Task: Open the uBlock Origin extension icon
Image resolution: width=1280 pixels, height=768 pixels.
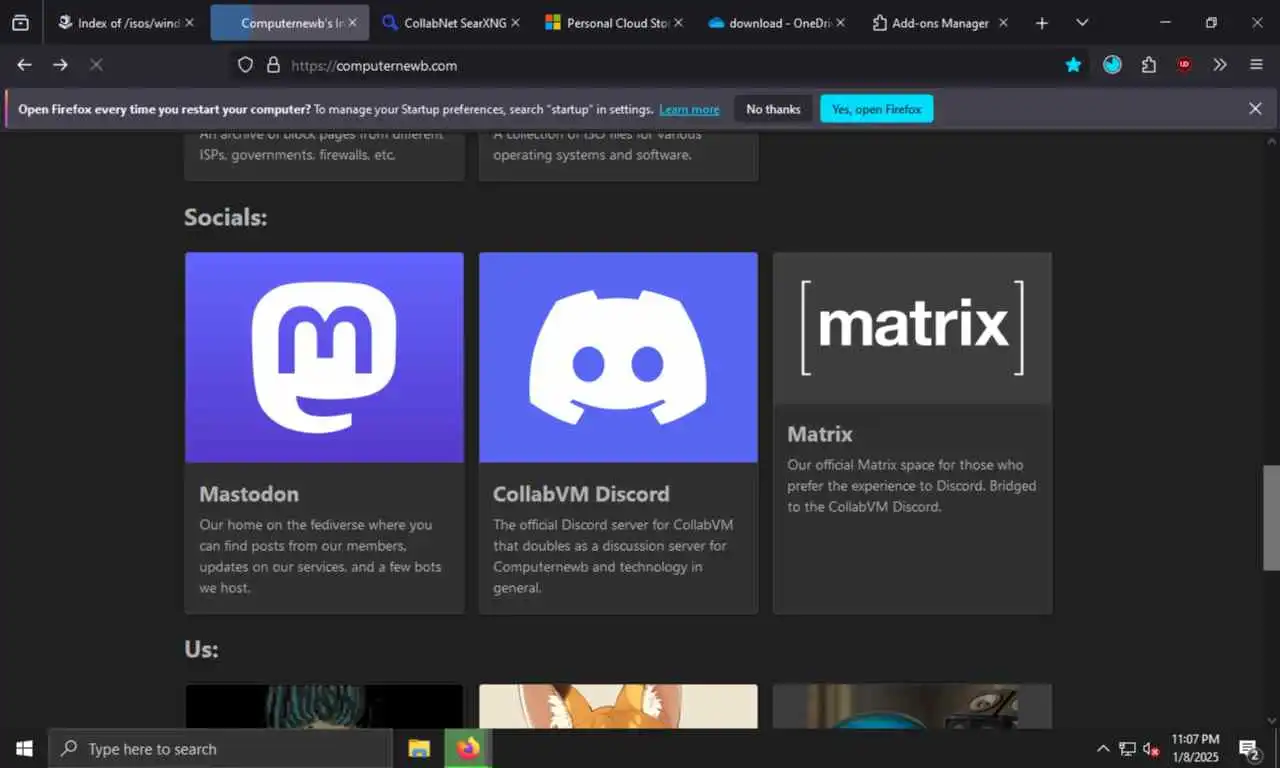Action: point(1184,65)
